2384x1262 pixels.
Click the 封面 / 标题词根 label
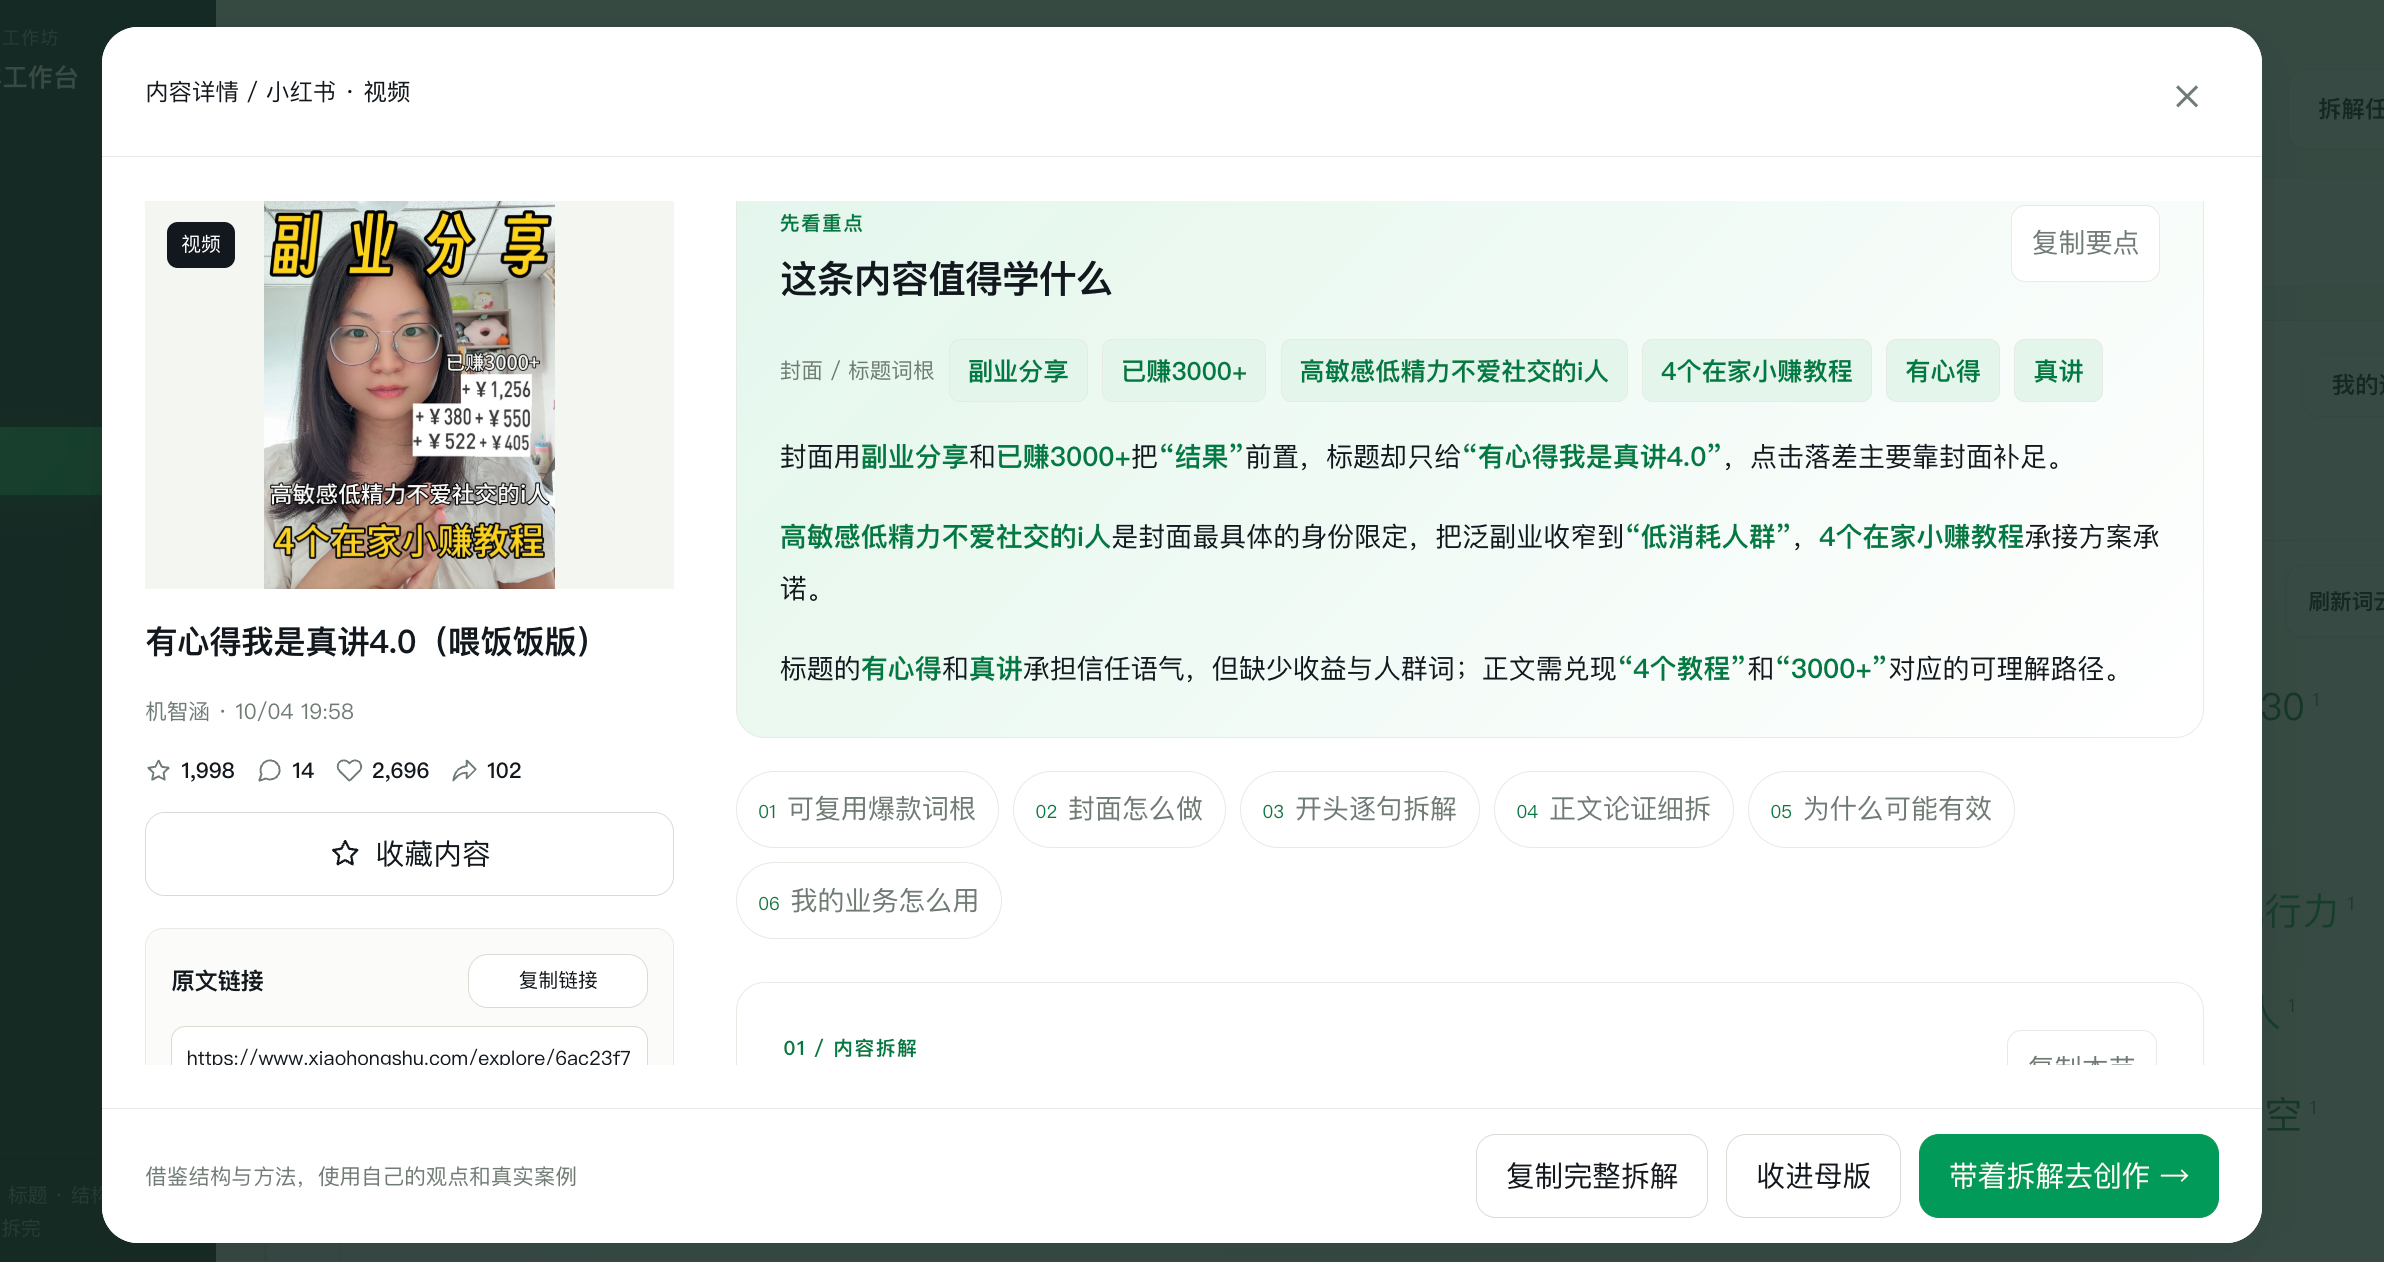[x=857, y=371]
